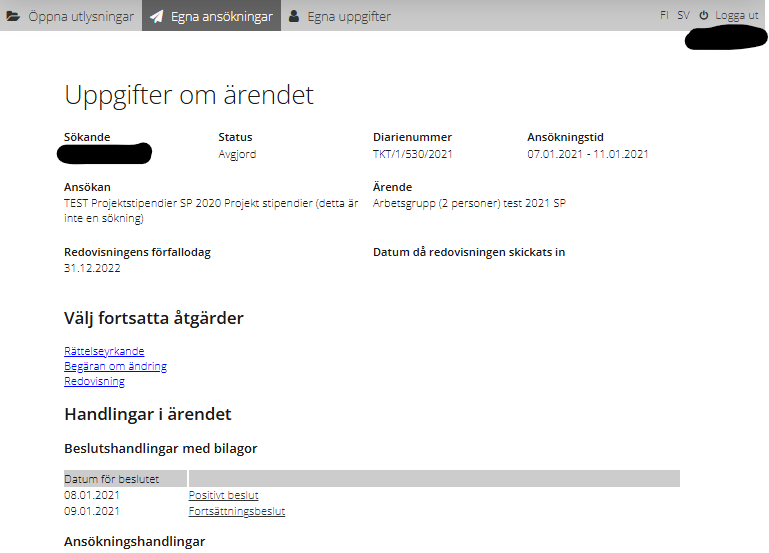Image resolution: width=769 pixels, height=553 pixels.
Task: Click the open folder icon in navigation
Action: click(13, 16)
